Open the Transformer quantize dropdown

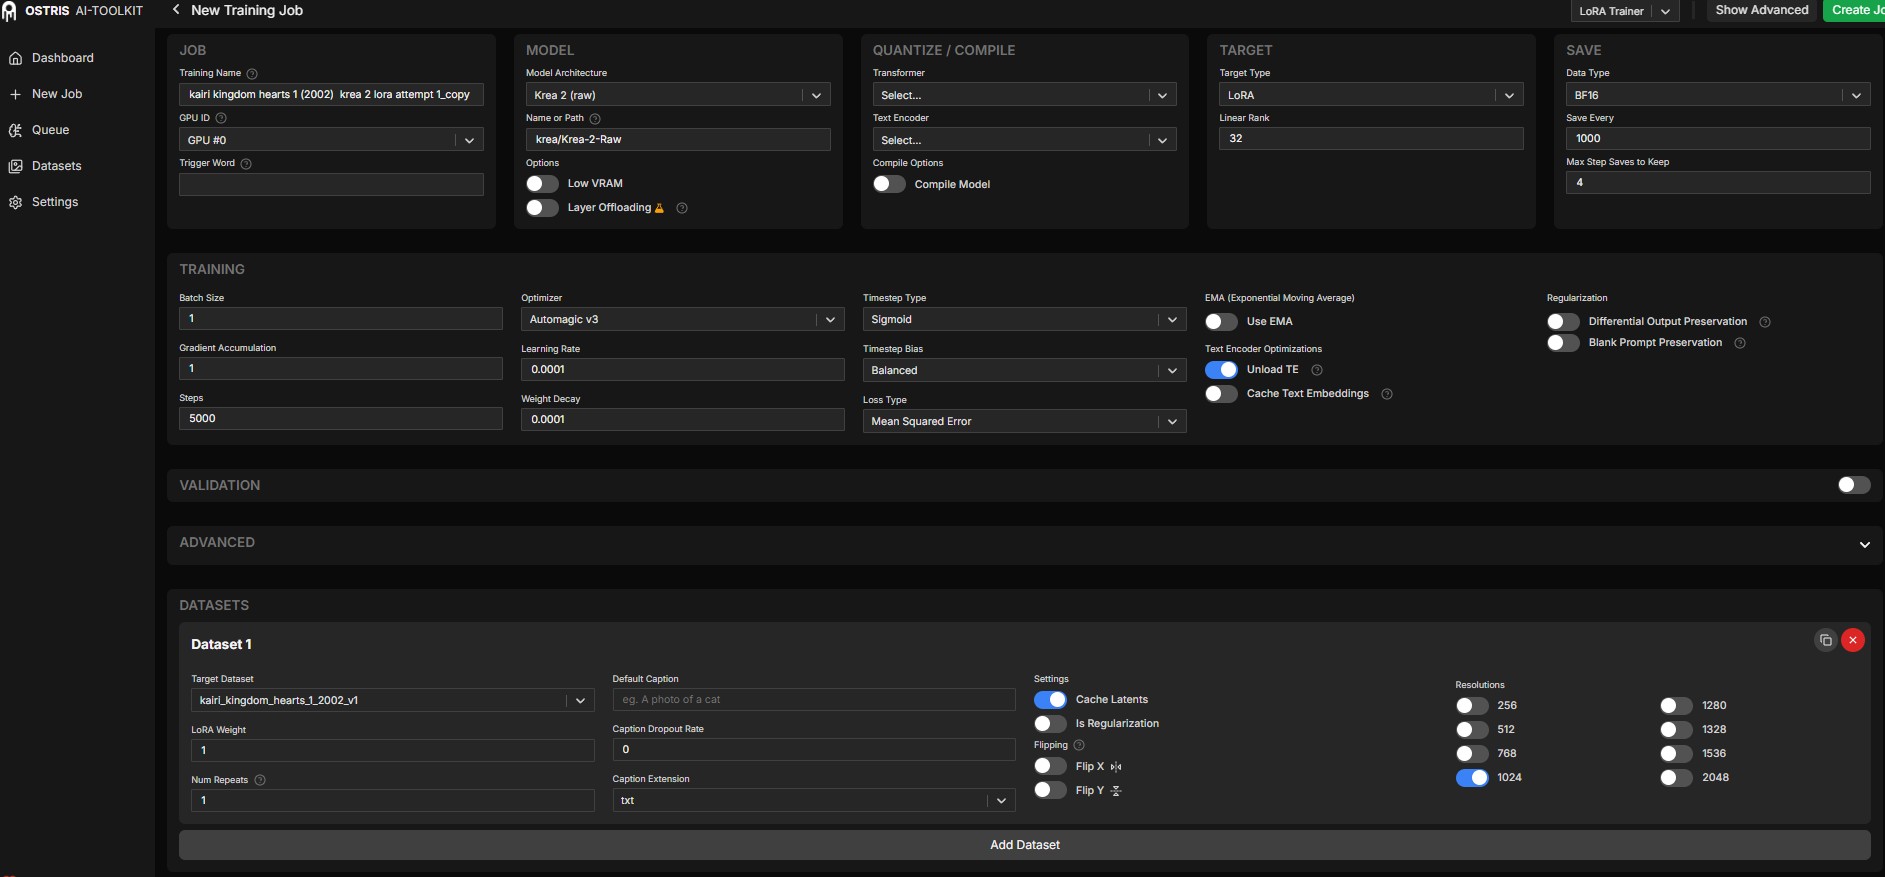pyautogui.click(x=1025, y=95)
